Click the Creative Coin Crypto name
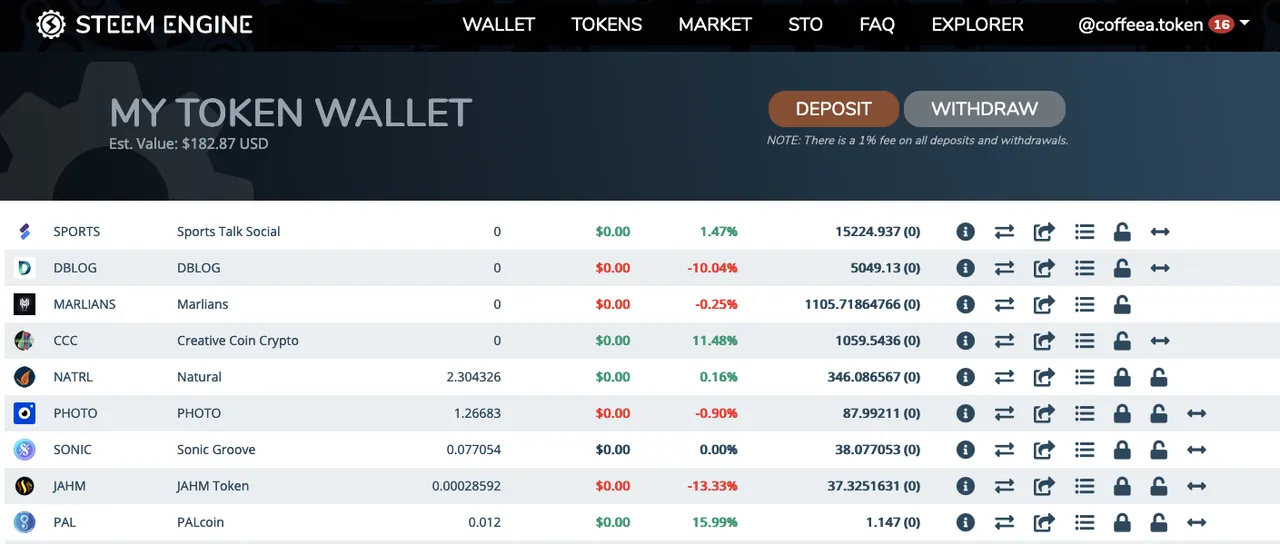This screenshot has height=544, width=1280. [238, 341]
